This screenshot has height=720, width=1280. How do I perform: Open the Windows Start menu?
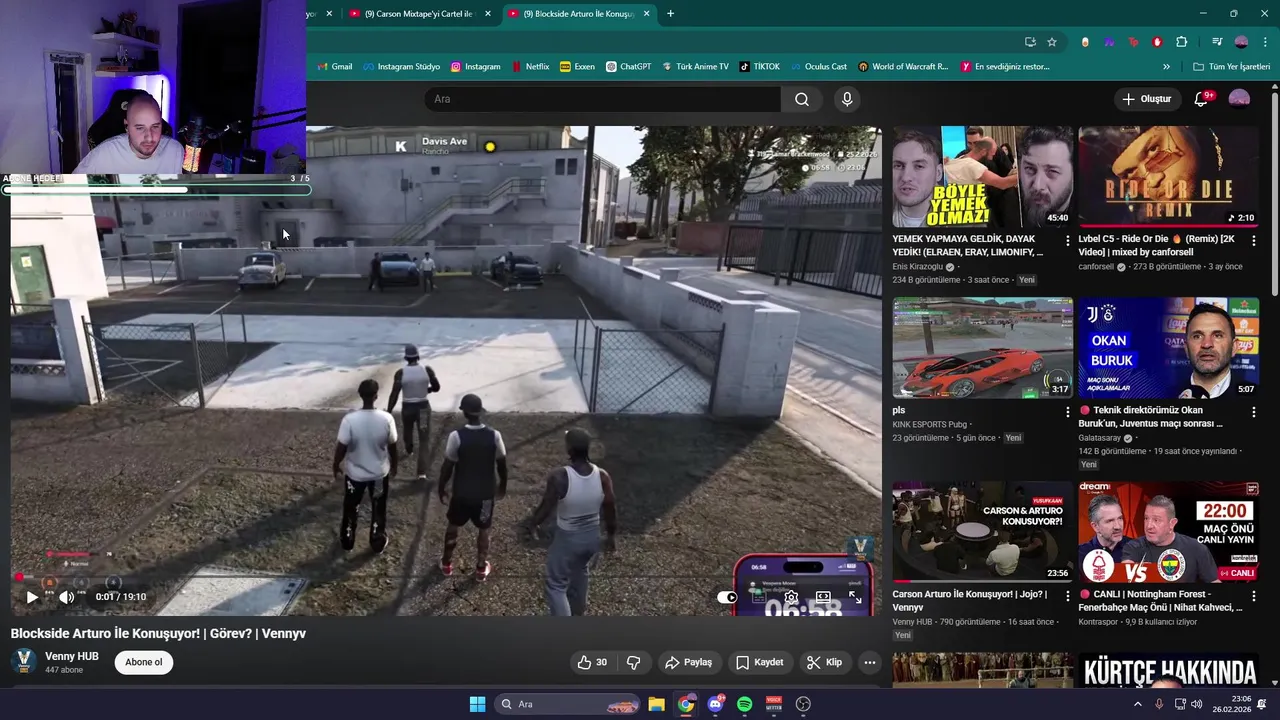coord(477,704)
